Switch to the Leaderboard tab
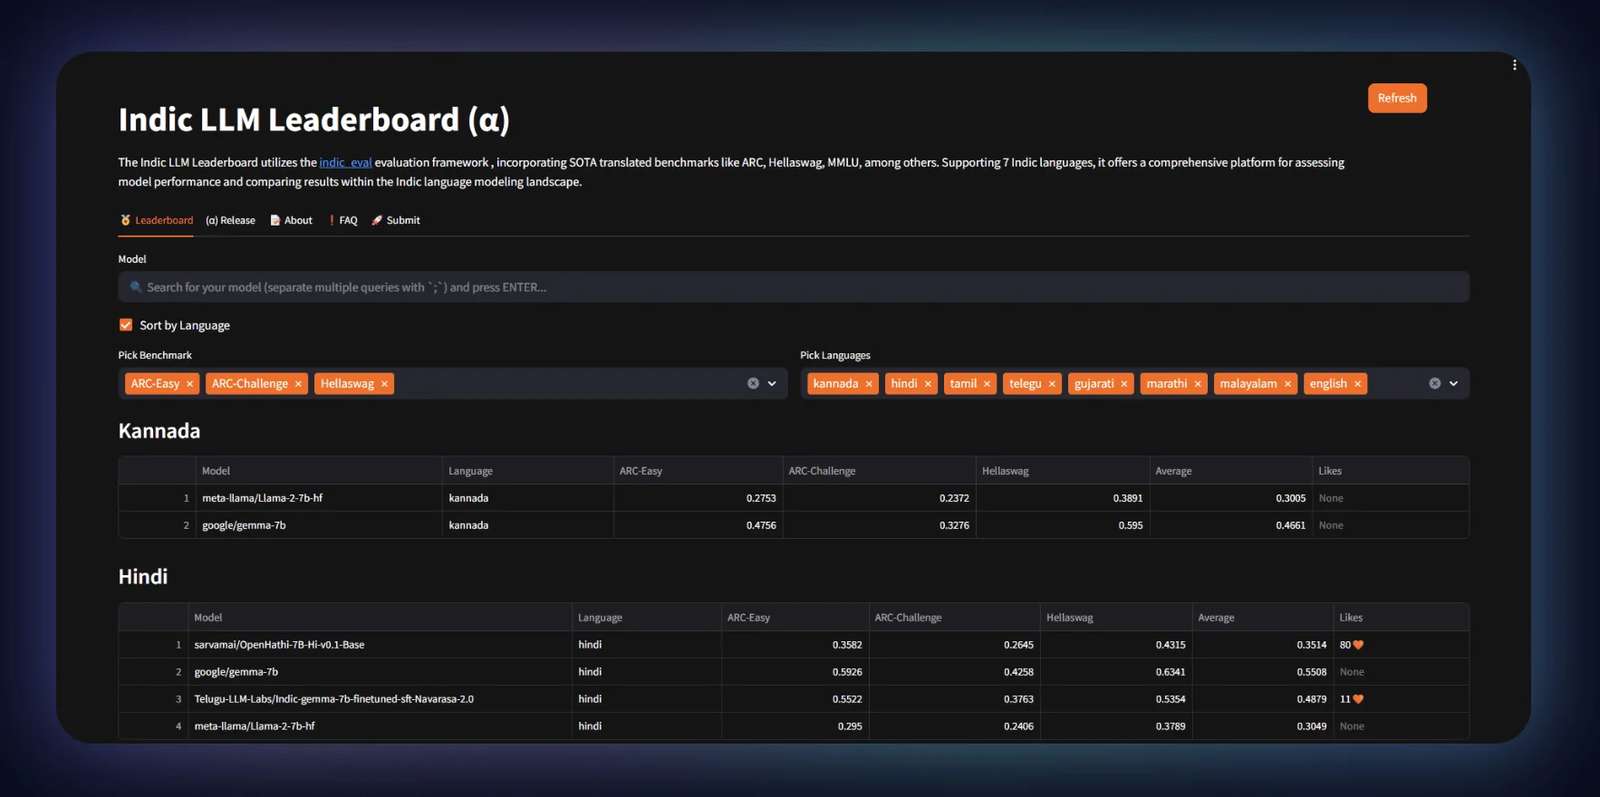This screenshot has height=797, width=1600. [157, 221]
